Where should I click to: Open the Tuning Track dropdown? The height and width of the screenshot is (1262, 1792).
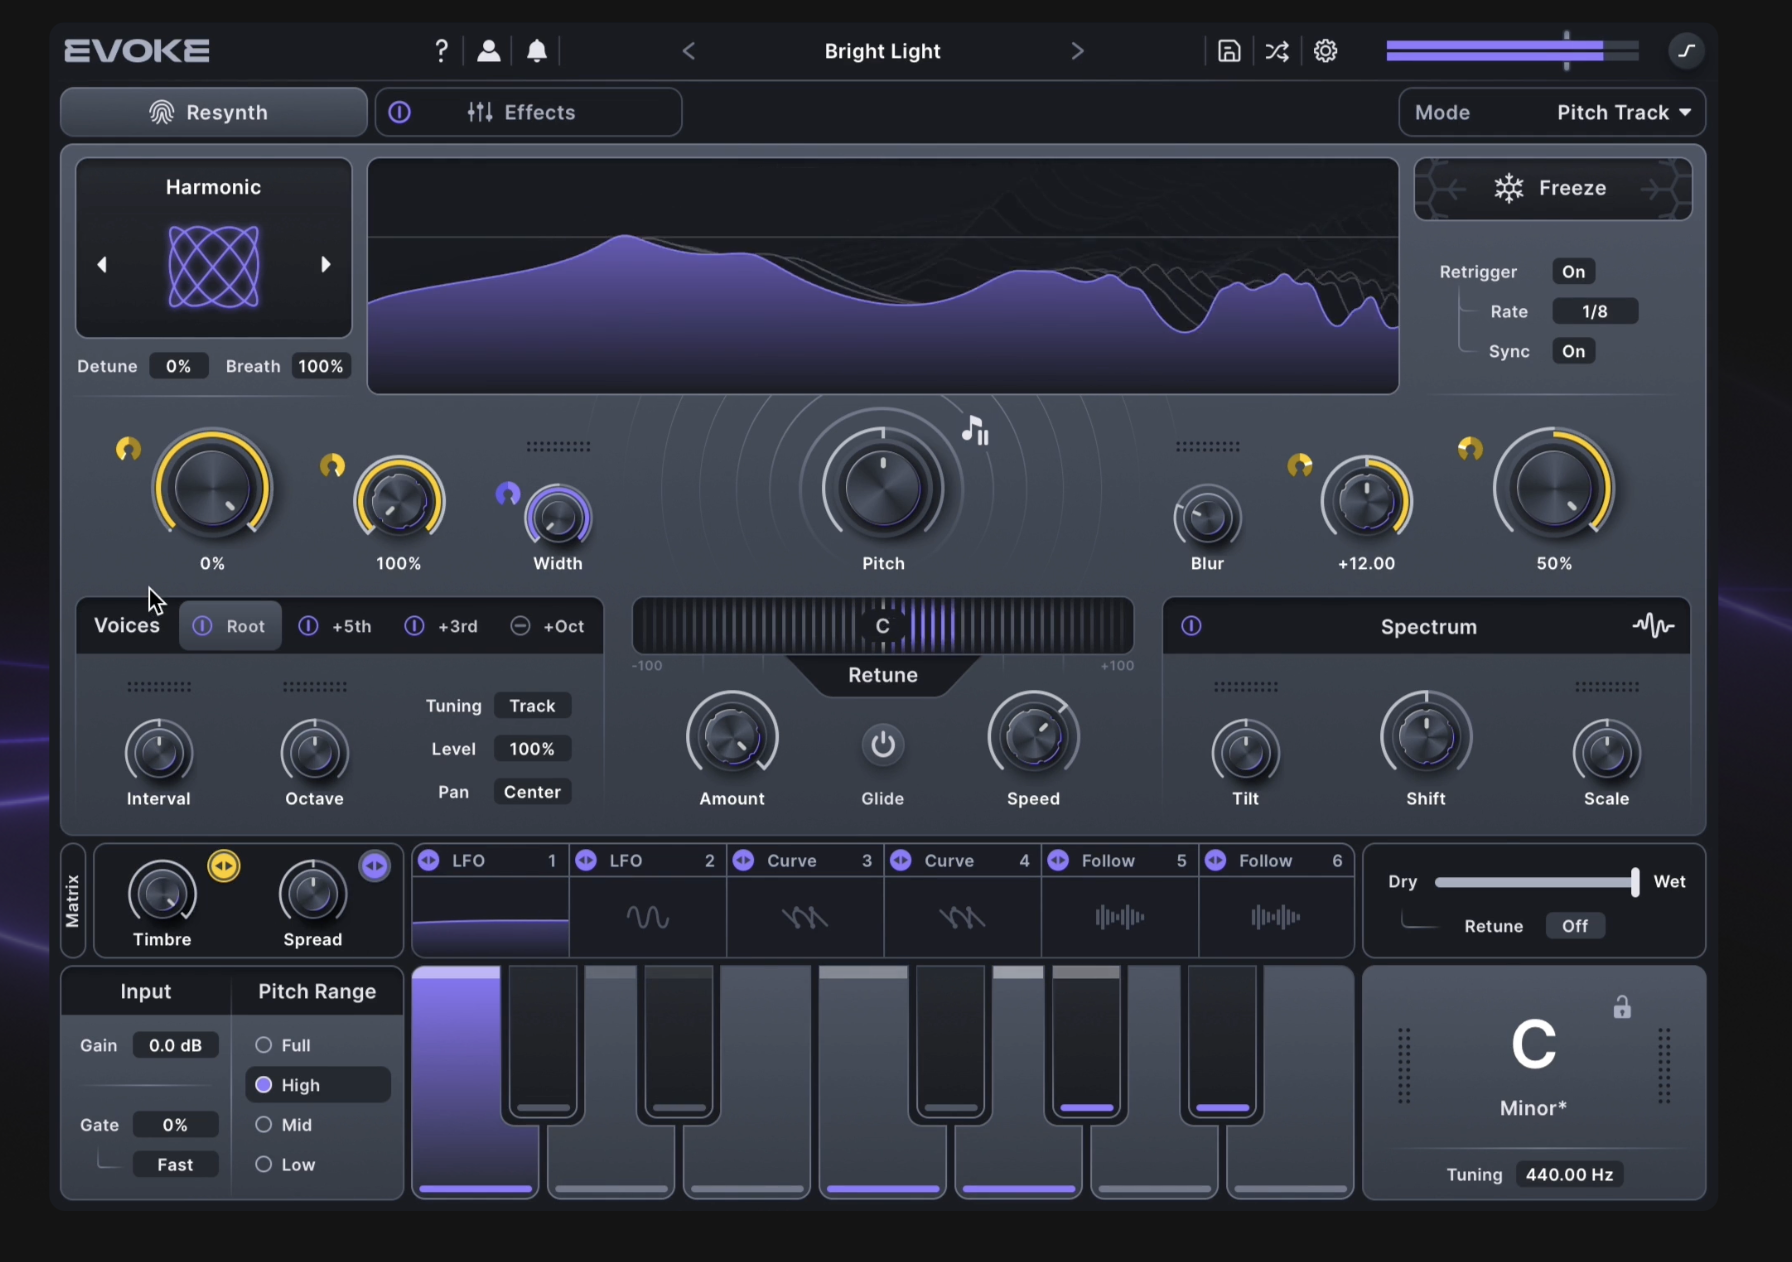pyautogui.click(x=532, y=706)
